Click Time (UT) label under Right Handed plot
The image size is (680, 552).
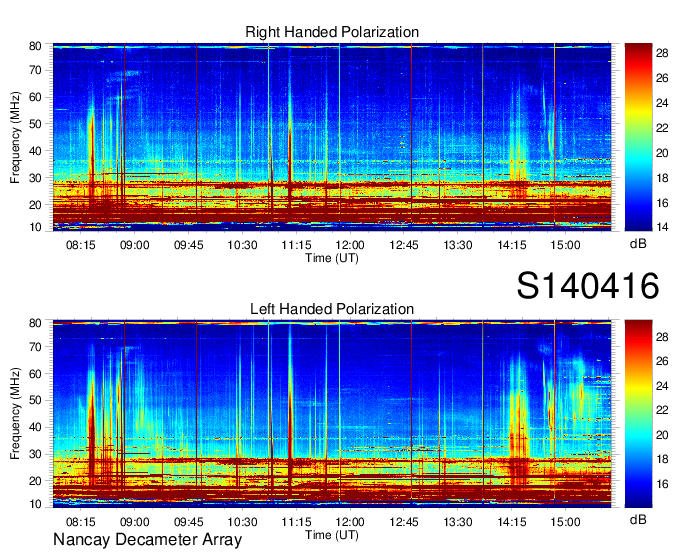(332, 258)
